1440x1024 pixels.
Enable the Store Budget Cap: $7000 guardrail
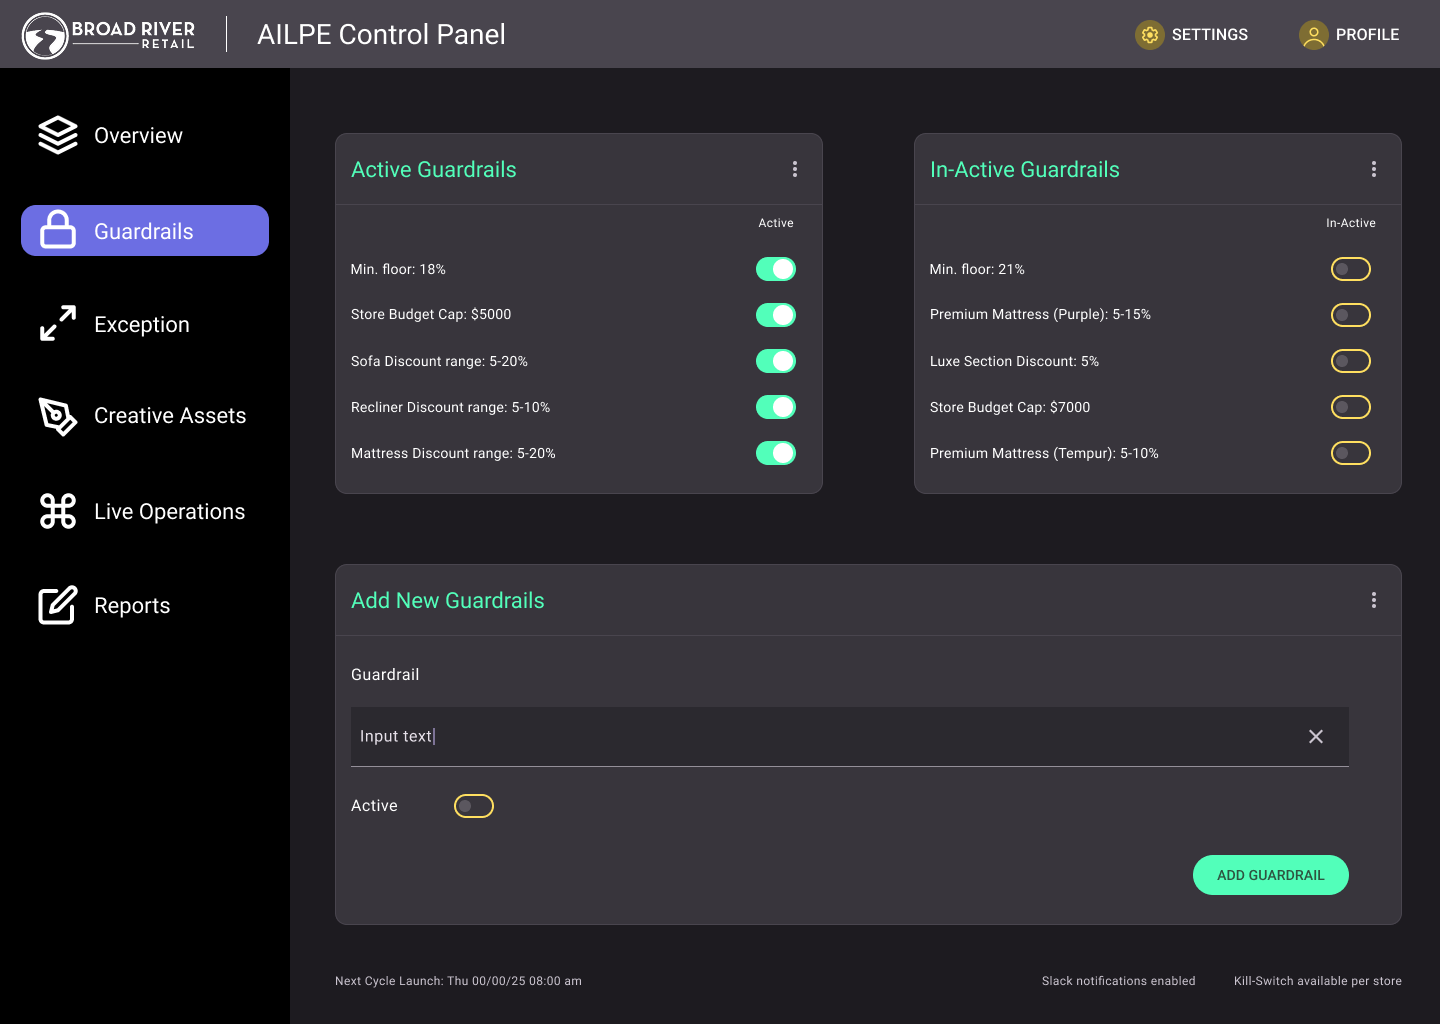[1350, 407]
